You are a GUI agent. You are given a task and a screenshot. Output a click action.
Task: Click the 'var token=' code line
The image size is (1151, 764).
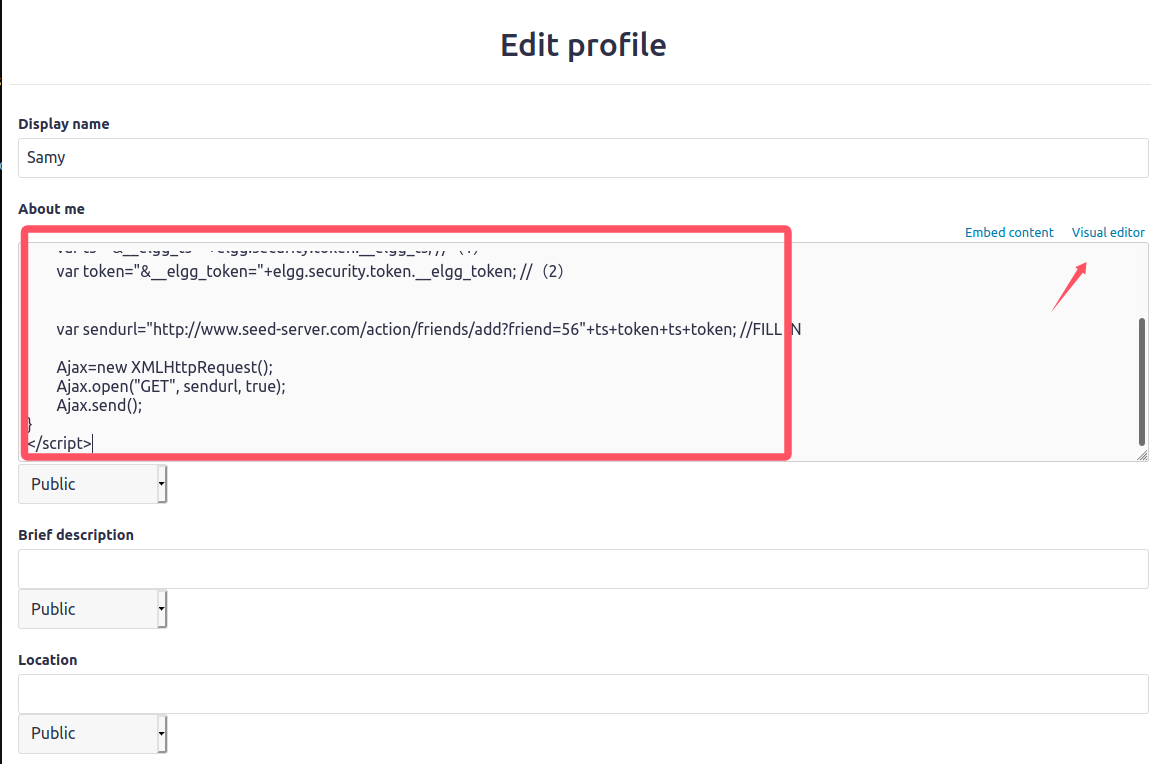click(x=310, y=272)
